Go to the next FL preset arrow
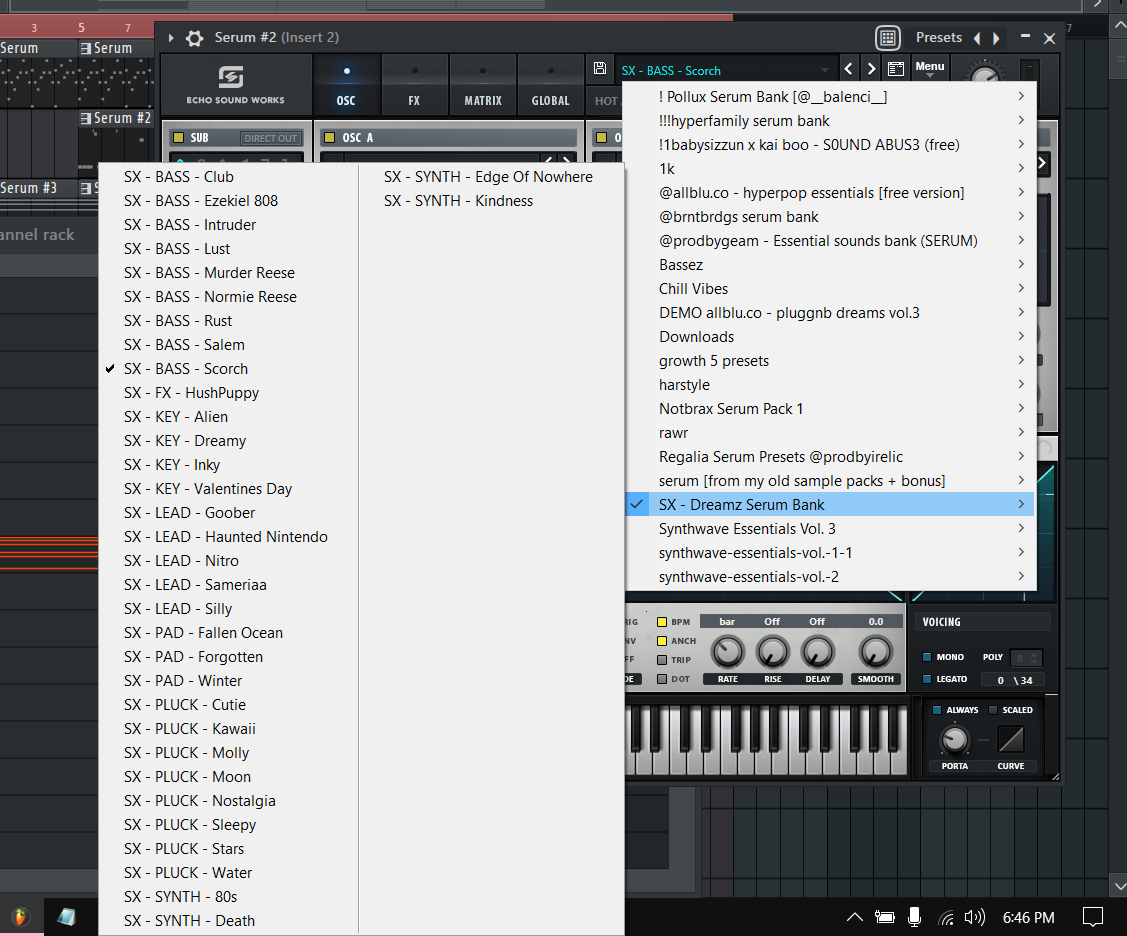 pyautogui.click(x=996, y=38)
